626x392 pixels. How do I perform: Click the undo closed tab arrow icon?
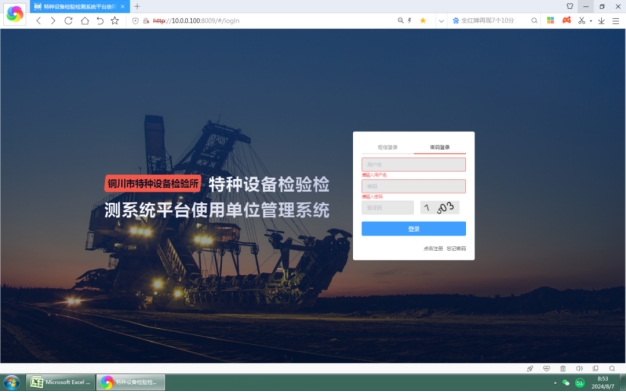(100, 21)
